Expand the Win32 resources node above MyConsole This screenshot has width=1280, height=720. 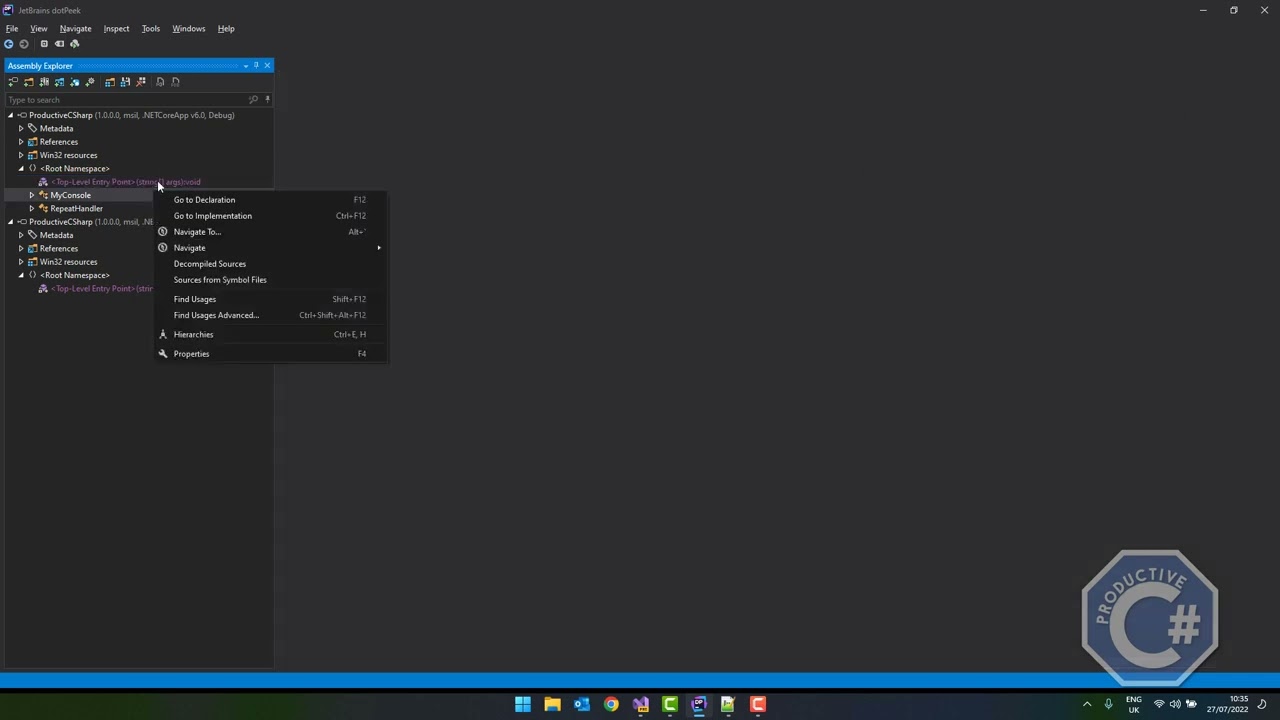pyautogui.click(x=21, y=155)
